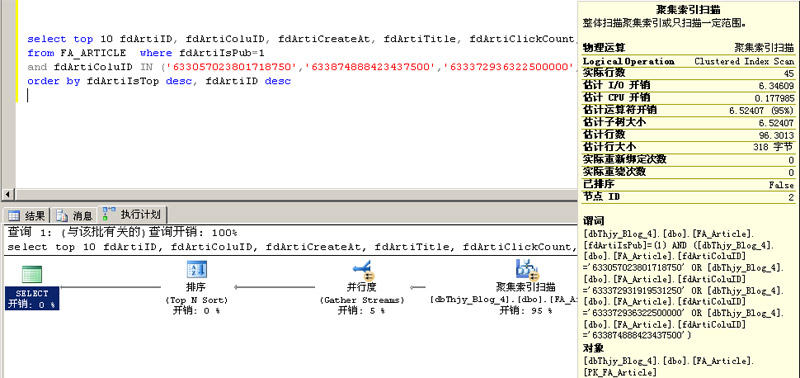Image resolution: width=800 pixels, height=378 pixels.
Task: Click the Top N Sort operator icon
Action: [196, 269]
